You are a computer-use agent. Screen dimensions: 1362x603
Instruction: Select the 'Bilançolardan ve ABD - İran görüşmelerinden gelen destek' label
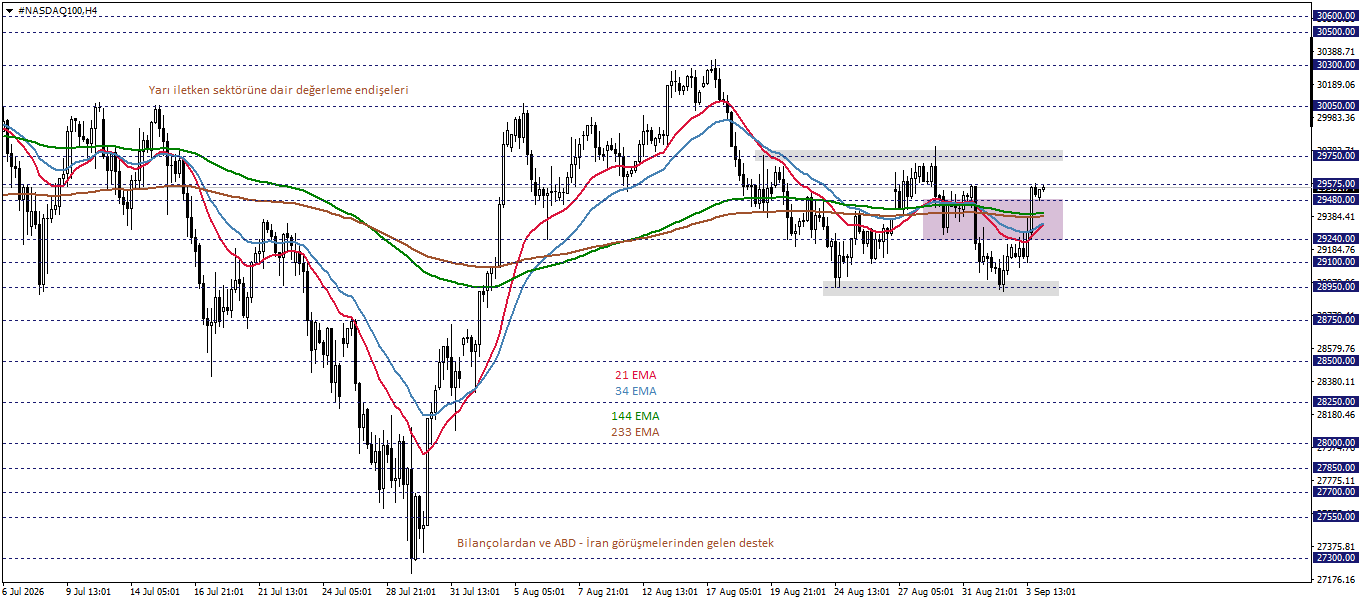[615, 543]
